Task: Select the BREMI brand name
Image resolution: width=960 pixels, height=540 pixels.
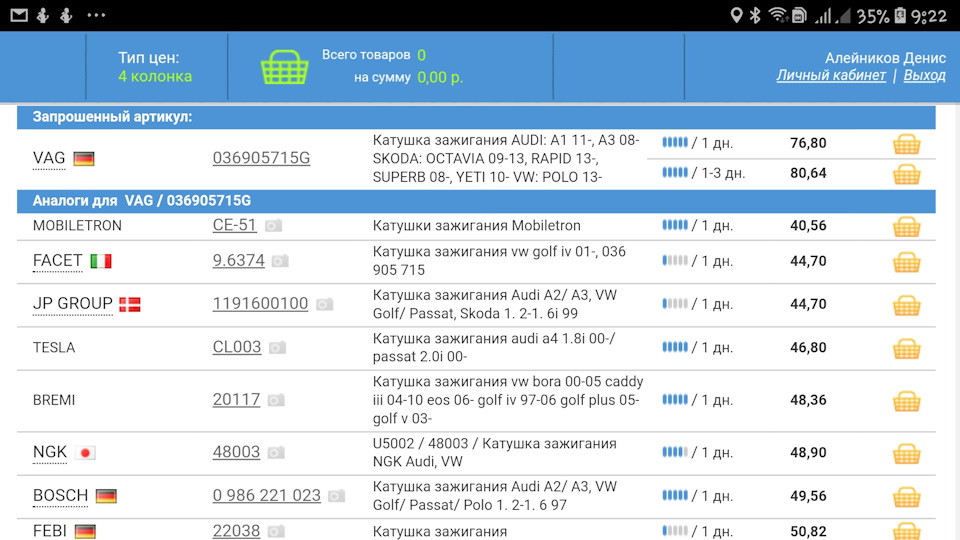Action: point(54,400)
